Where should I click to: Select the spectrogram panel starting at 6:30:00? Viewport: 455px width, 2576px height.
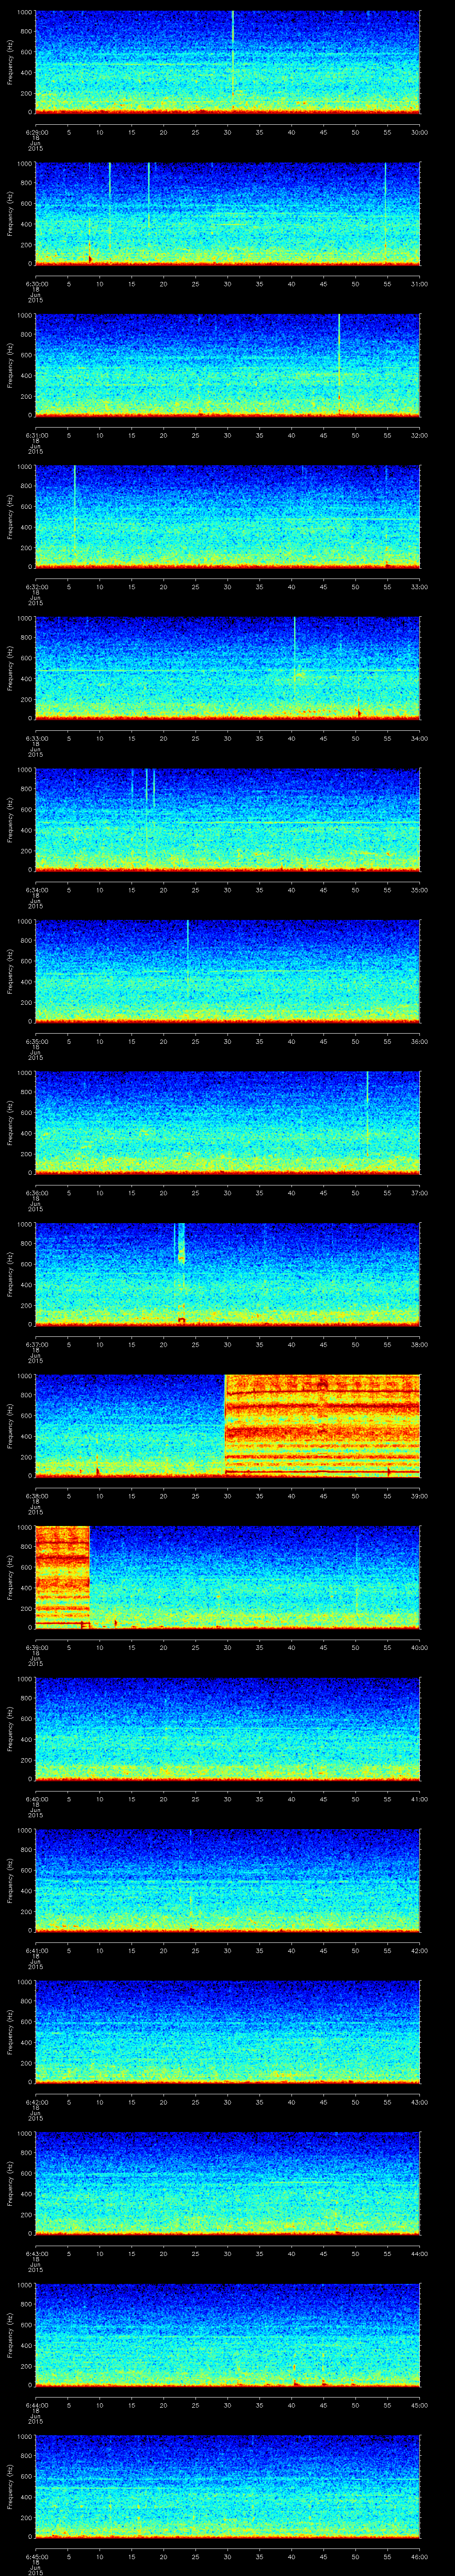pos(227,214)
